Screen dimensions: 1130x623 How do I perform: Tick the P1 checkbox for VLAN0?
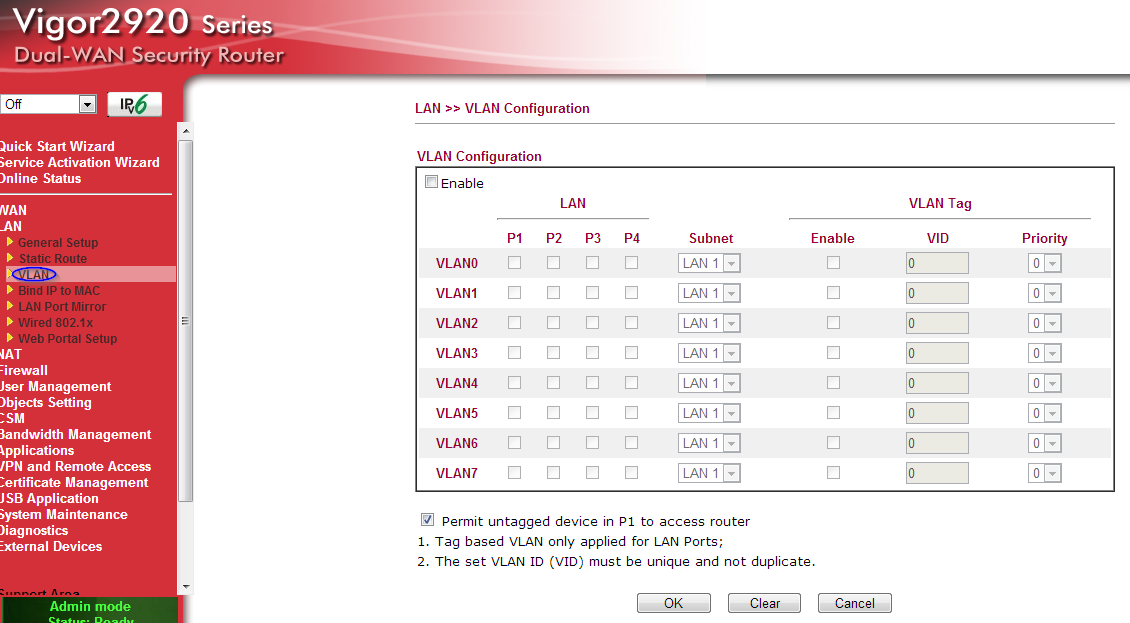pos(514,263)
